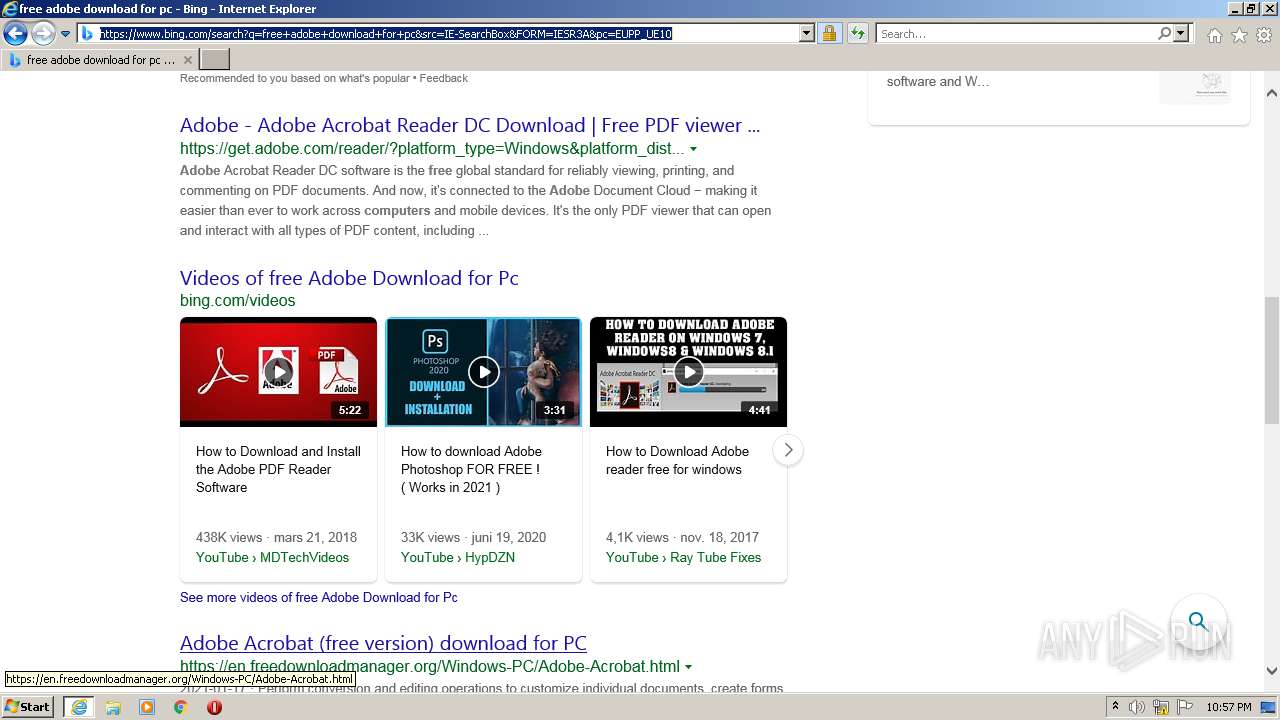Screen dimensions: 1280x720
Task: Play the Photoshop 2020 3:31 video thumbnail
Action: [483, 372]
